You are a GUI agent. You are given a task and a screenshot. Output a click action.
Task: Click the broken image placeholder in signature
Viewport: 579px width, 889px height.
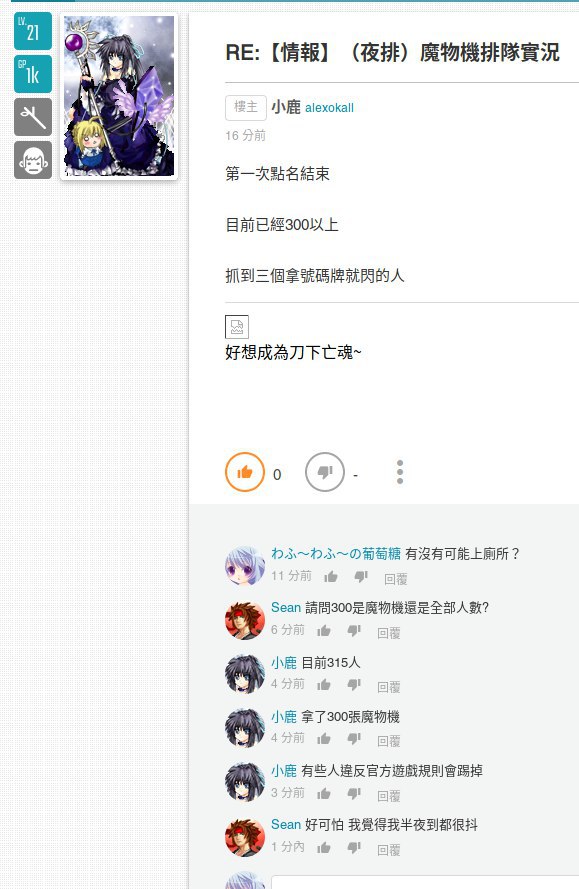click(237, 327)
